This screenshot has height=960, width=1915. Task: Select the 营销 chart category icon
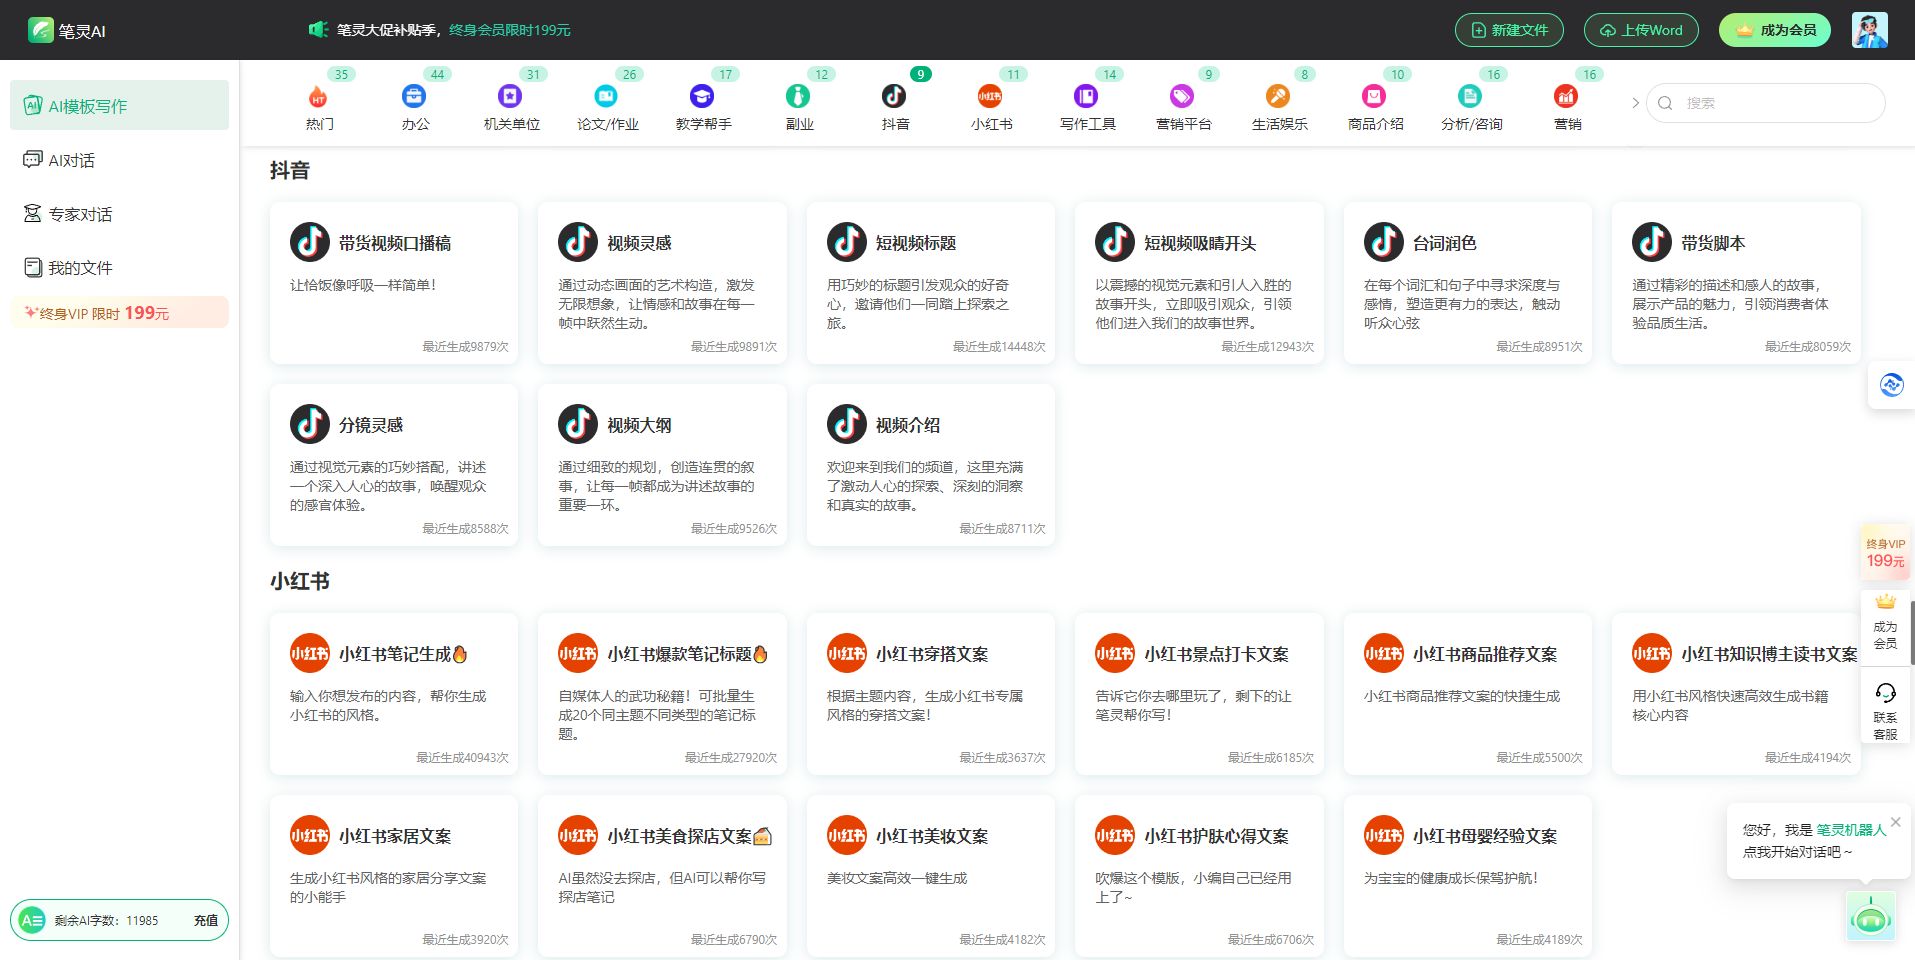(x=1566, y=96)
